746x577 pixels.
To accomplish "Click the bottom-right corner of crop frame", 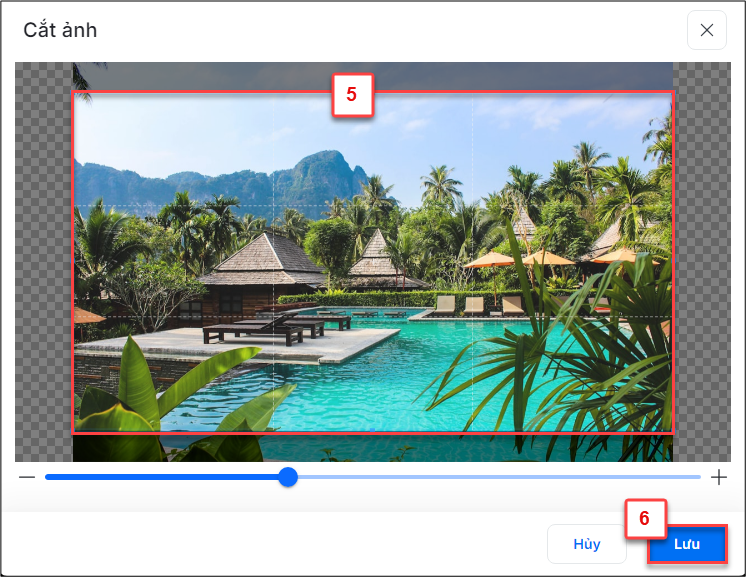I will coord(673,432).
